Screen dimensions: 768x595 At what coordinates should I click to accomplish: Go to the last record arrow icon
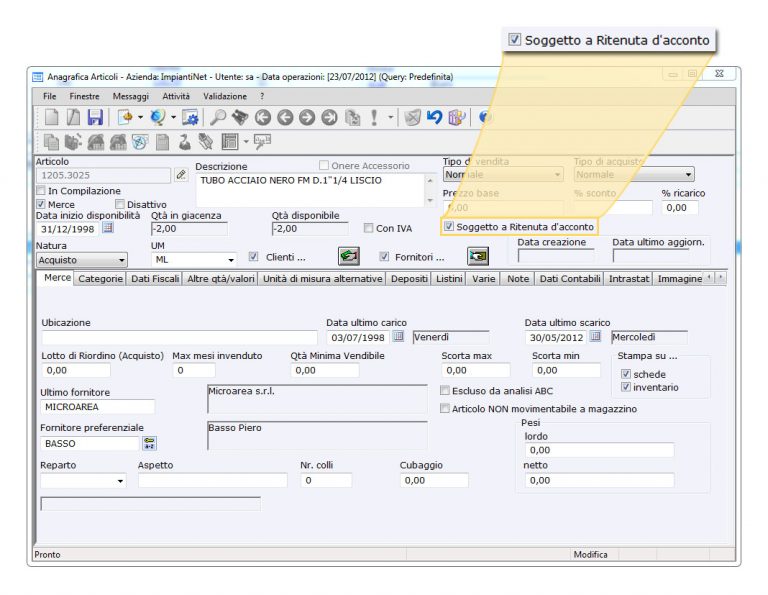[329, 118]
